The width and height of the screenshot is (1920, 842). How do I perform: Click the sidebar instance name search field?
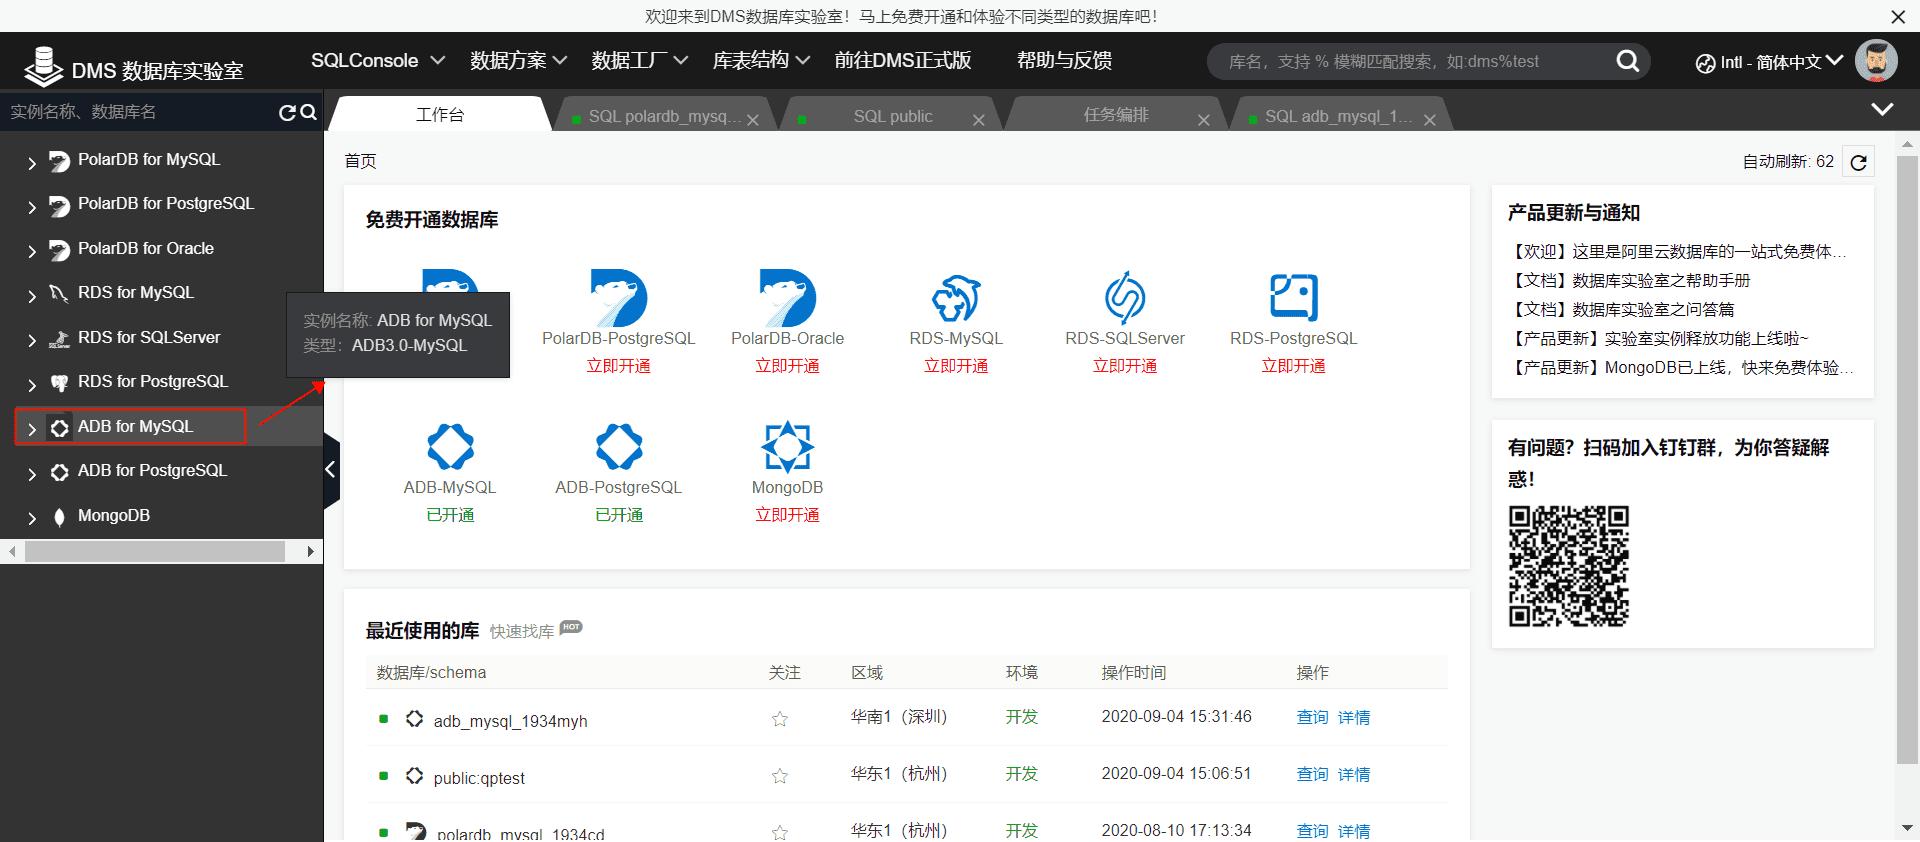pos(140,112)
